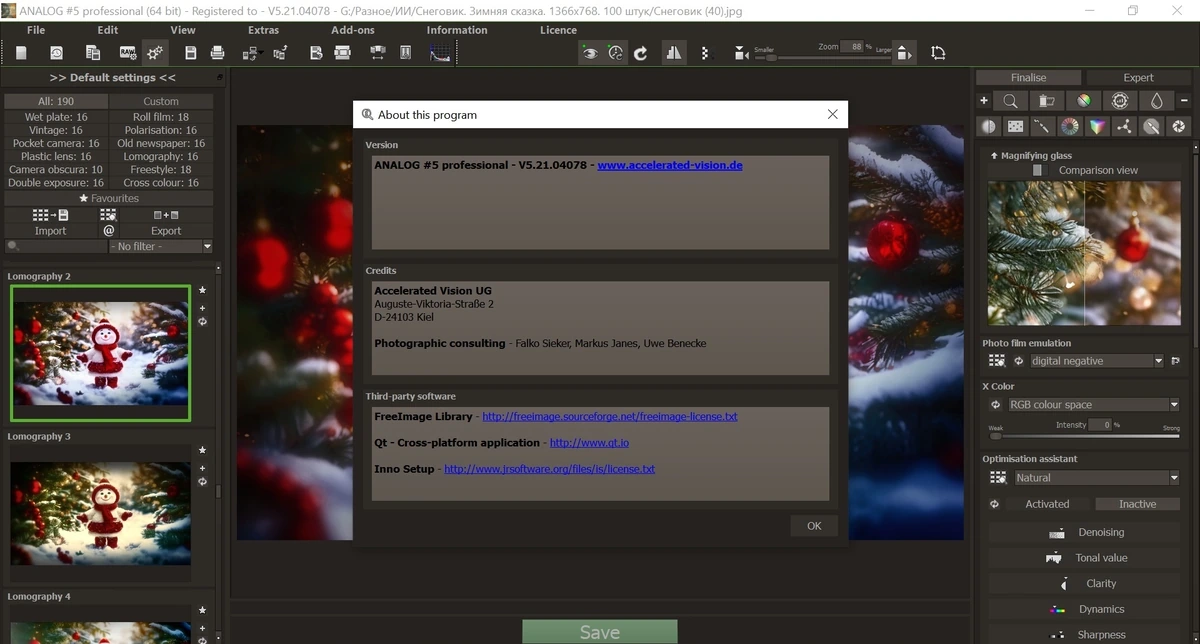Adjust the X Color Intensity slider

tap(1085, 436)
